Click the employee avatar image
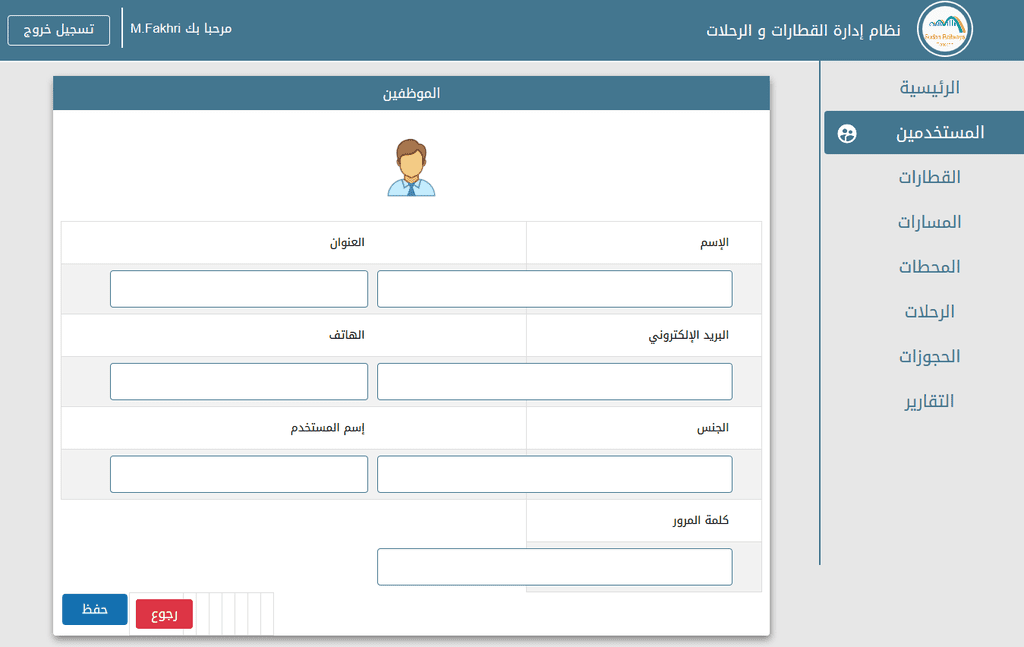The image size is (1024, 647). pyautogui.click(x=411, y=167)
